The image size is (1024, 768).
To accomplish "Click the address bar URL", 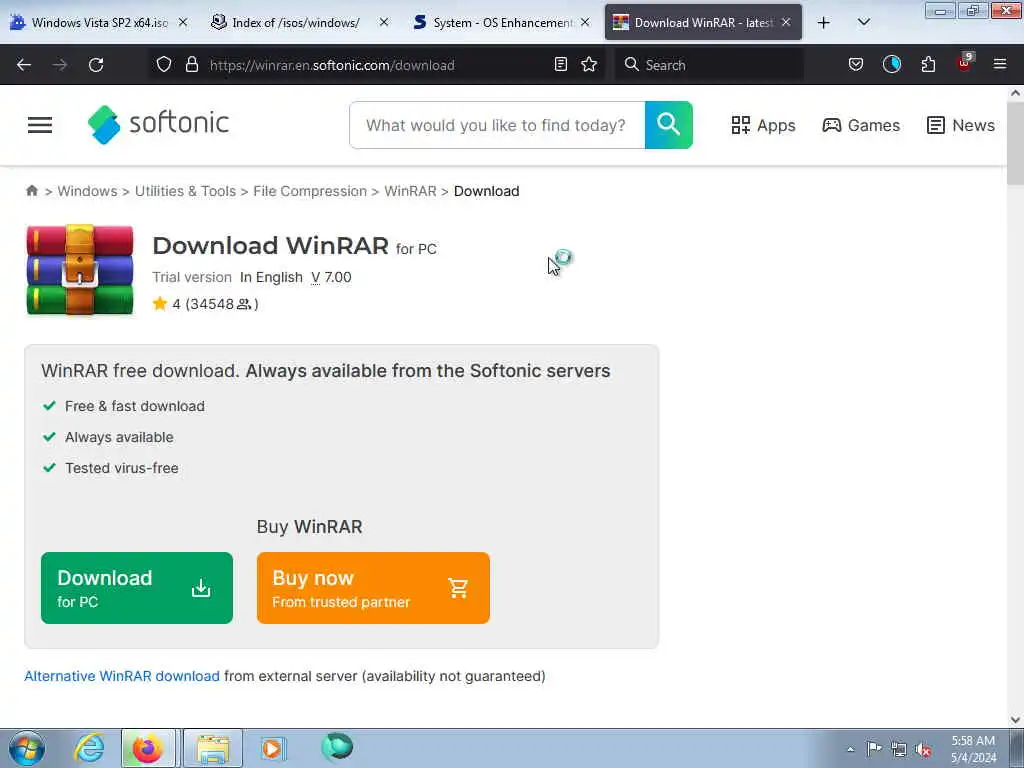I will tap(332, 65).
